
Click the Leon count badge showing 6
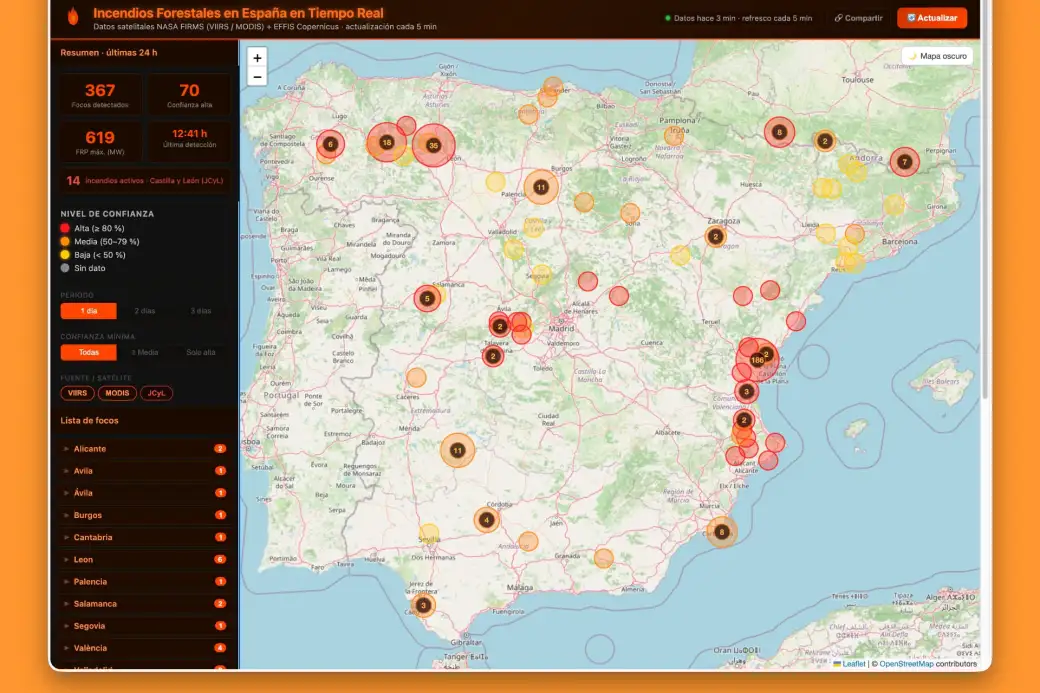(x=220, y=560)
